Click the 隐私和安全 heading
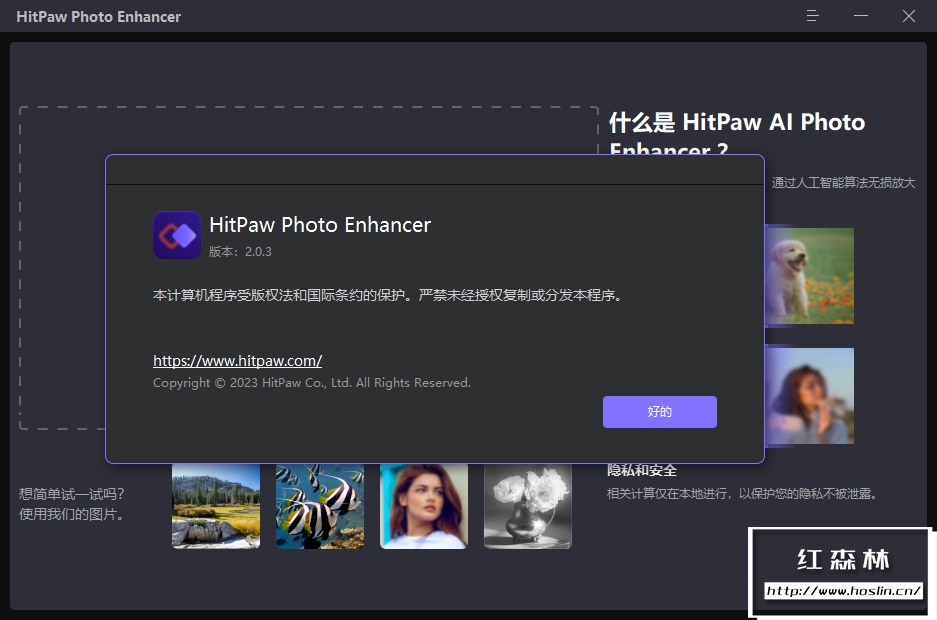937x620 pixels. (x=642, y=471)
